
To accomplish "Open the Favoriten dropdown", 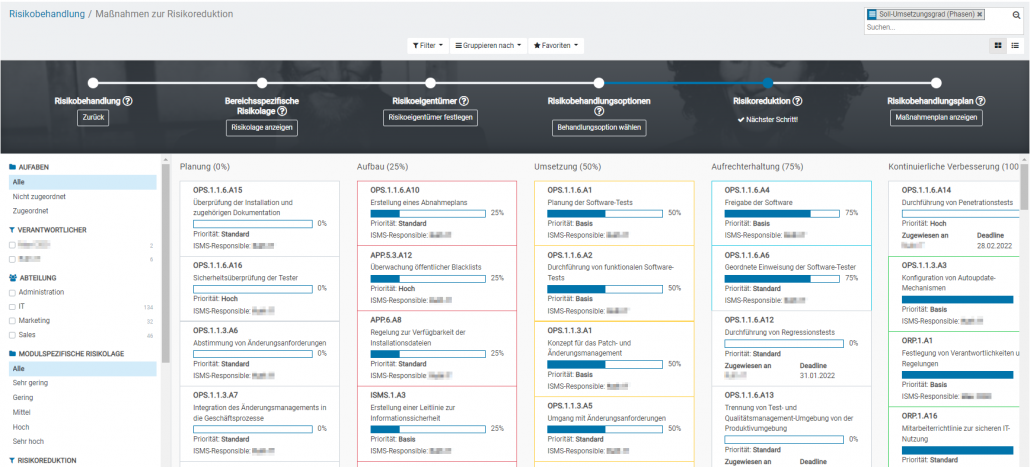I will tap(555, 46).
